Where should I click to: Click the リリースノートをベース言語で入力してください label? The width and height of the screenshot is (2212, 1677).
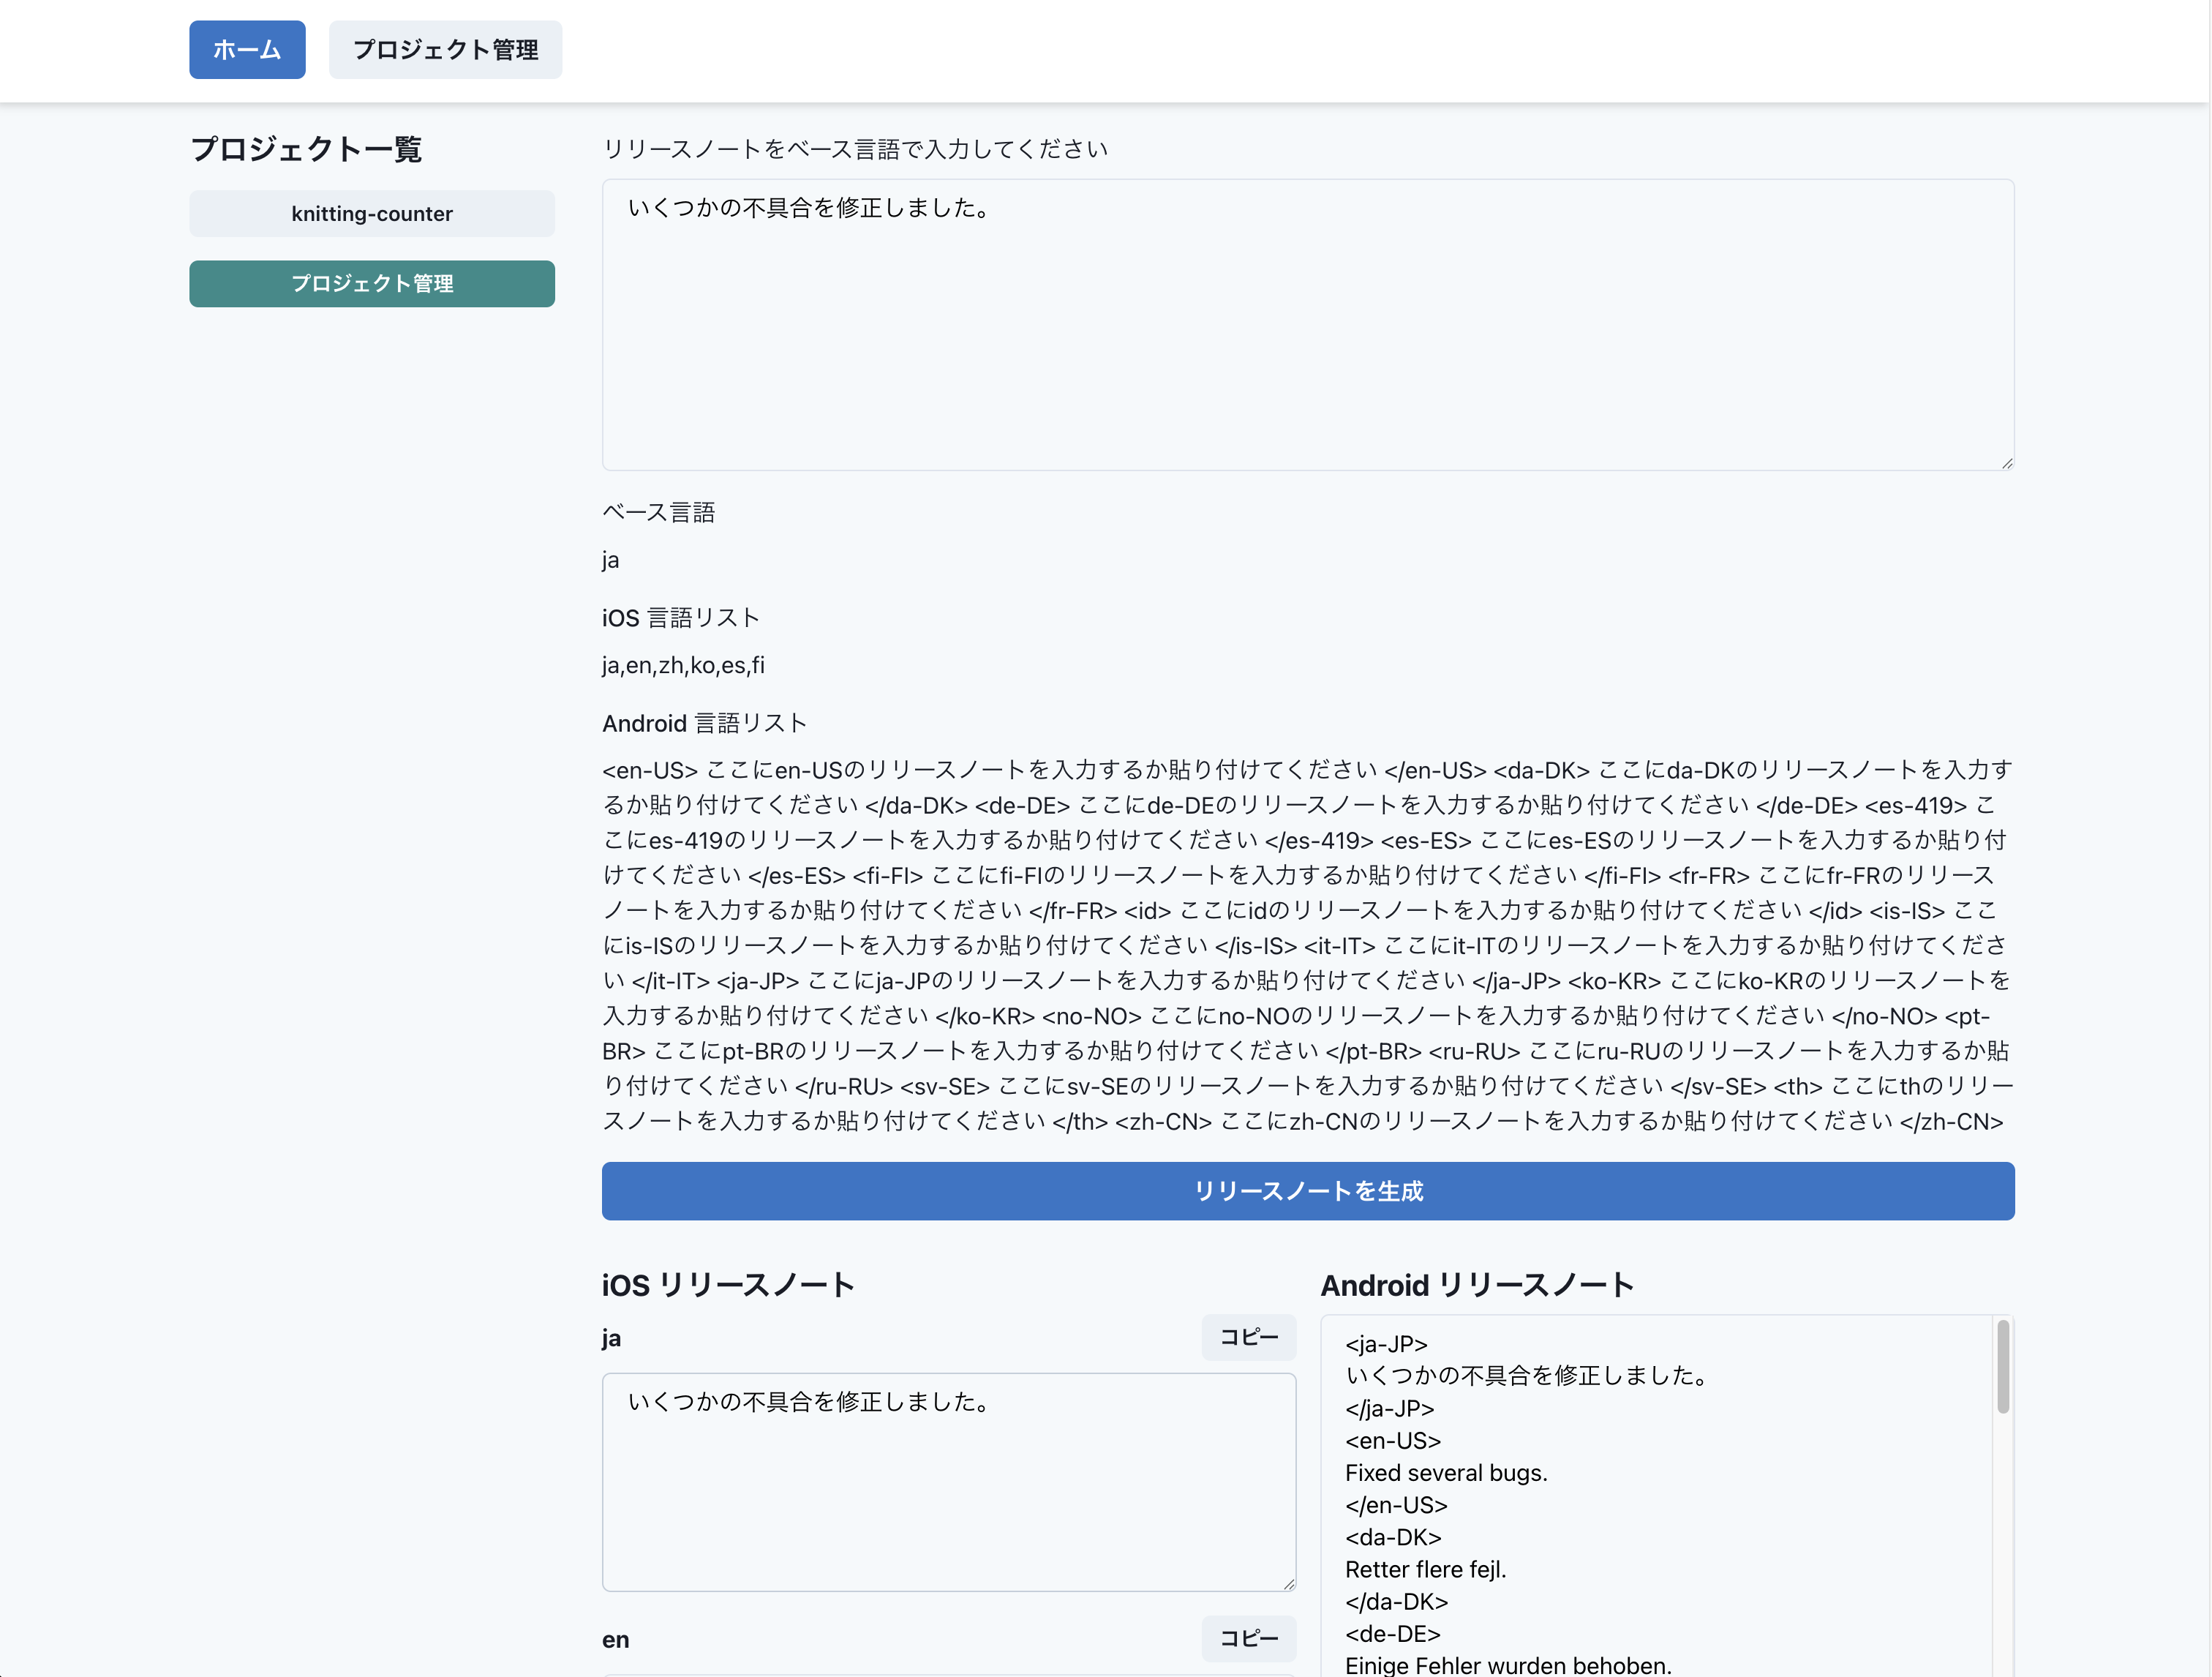tap(855, 149)
